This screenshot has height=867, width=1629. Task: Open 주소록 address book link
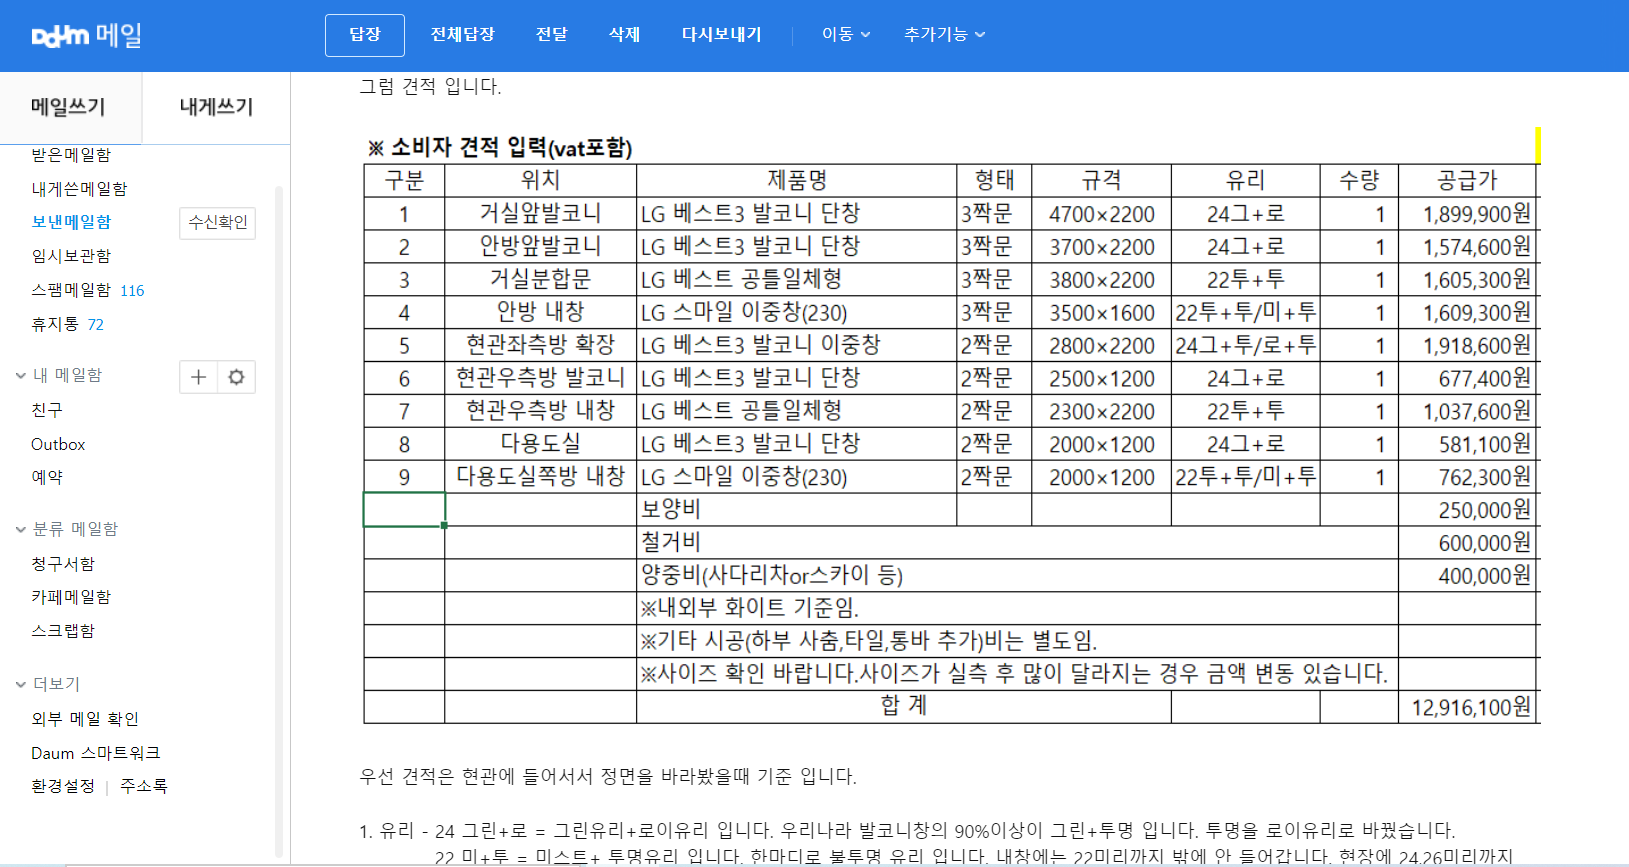point(144,786)
